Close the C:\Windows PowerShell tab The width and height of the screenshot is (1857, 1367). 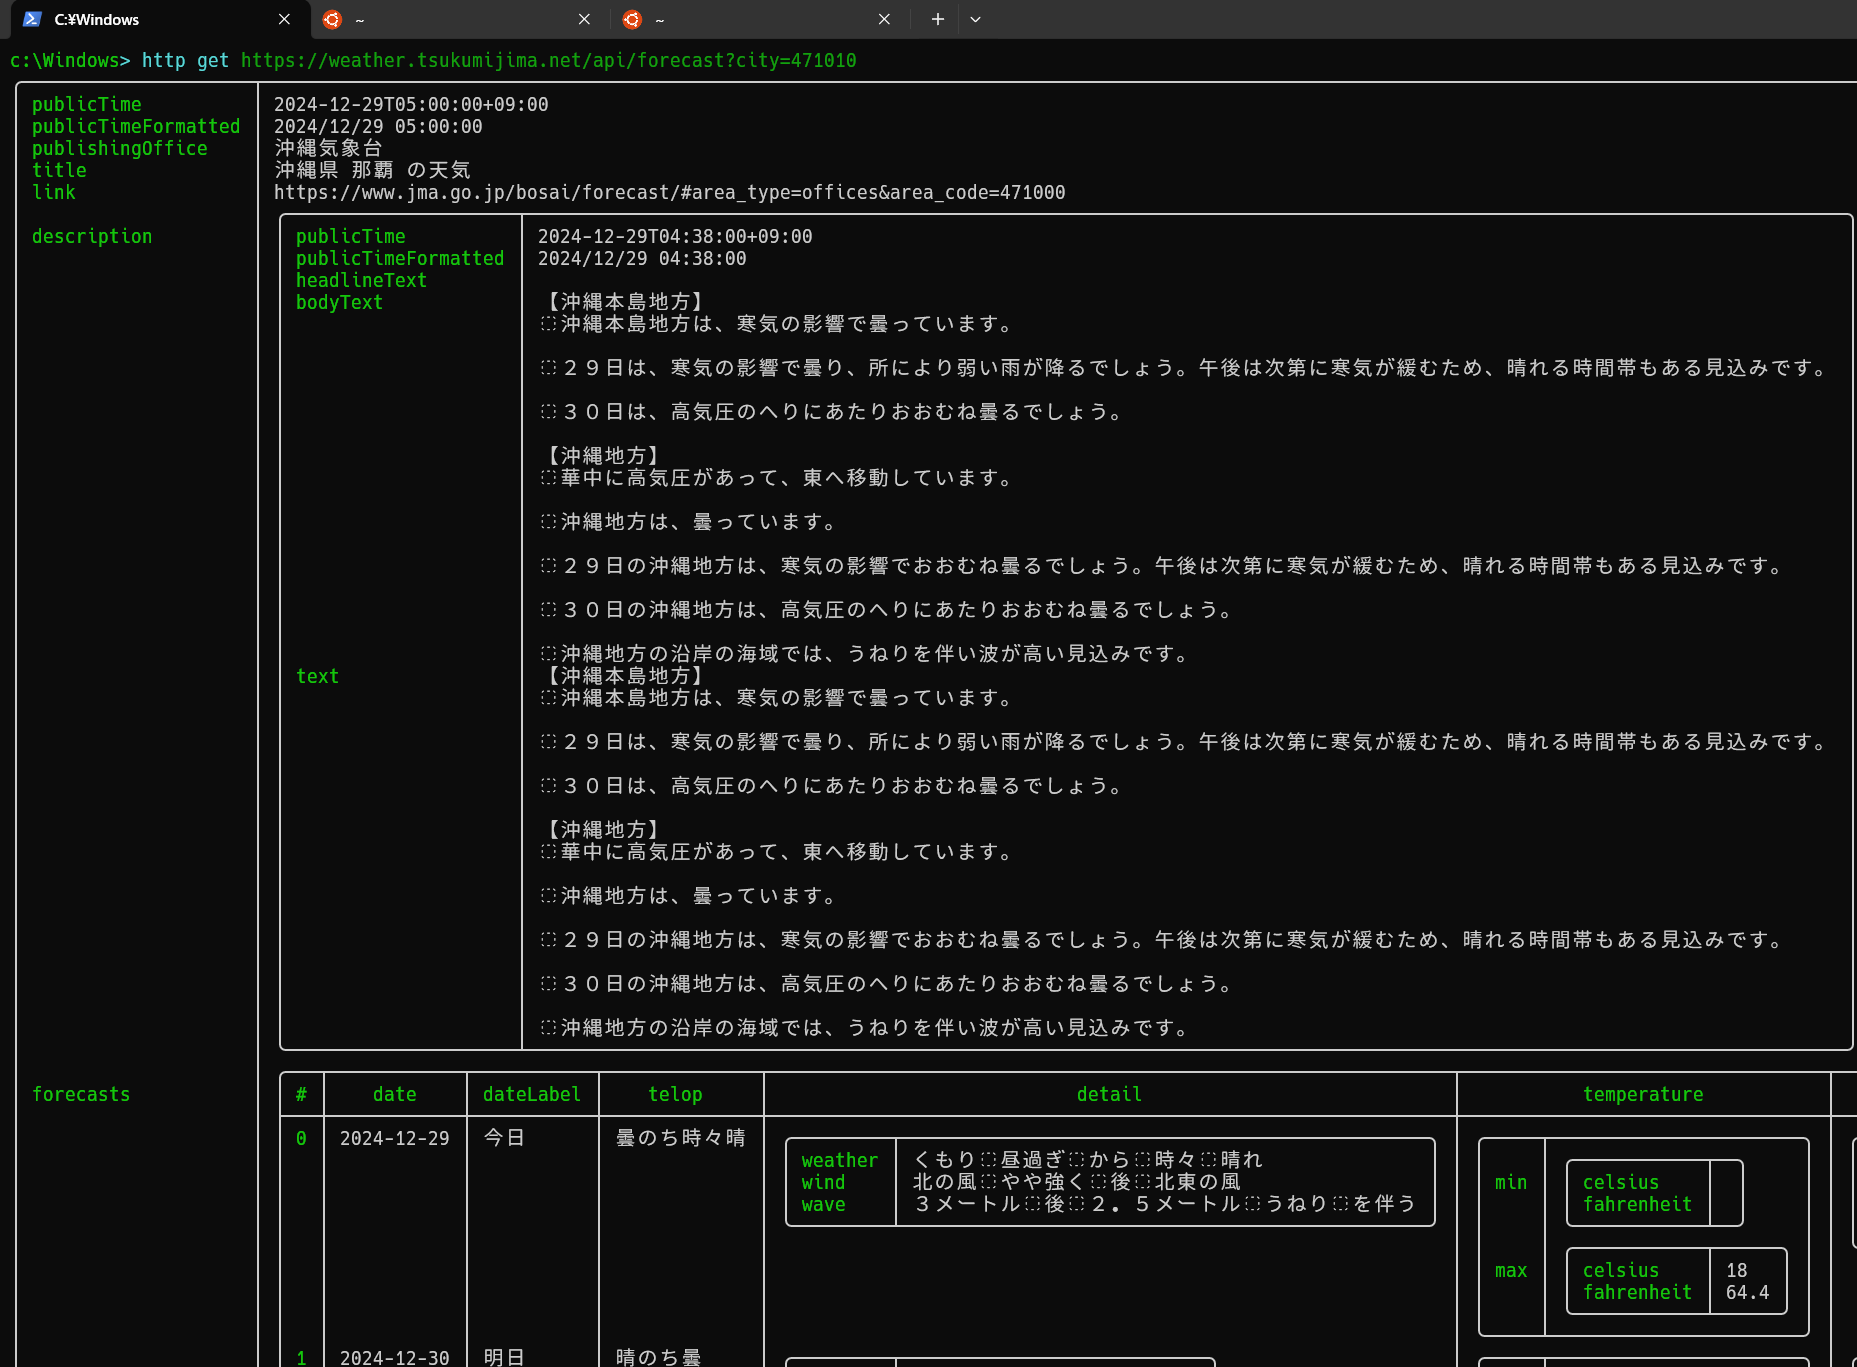pyautogui.click(x=284, y=19)
